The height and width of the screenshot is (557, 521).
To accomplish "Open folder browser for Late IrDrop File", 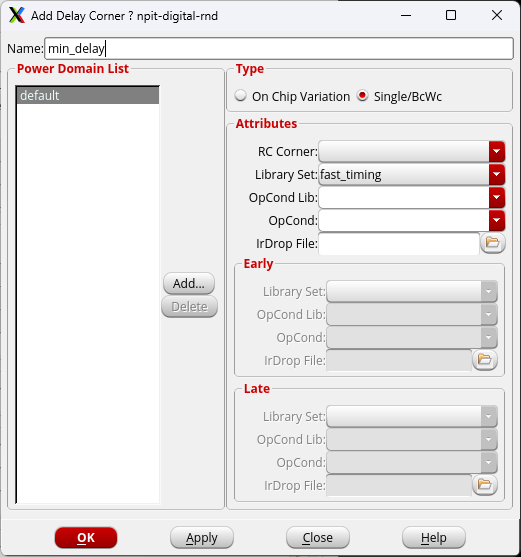I will pos(484,485).
